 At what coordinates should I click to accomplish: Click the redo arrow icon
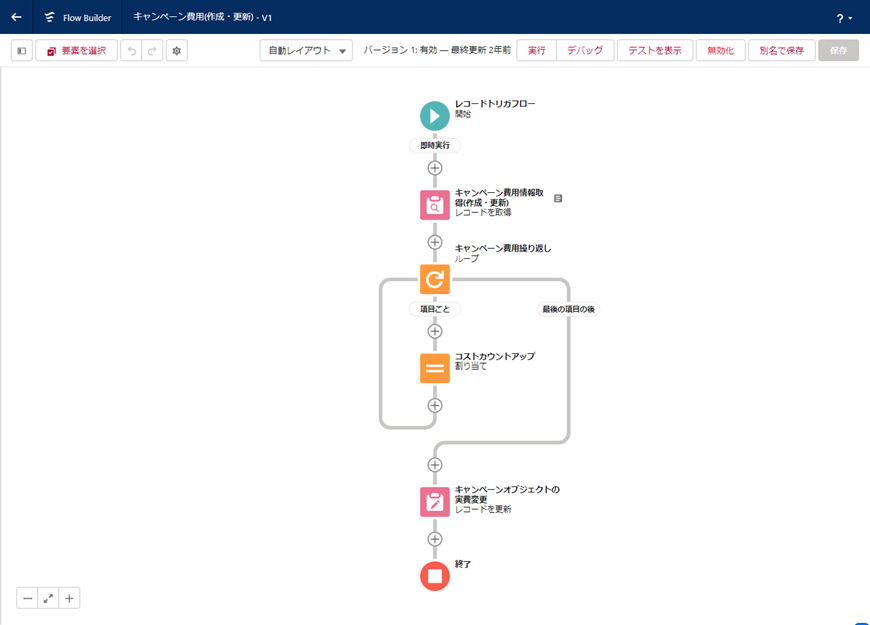coord(152,51)
